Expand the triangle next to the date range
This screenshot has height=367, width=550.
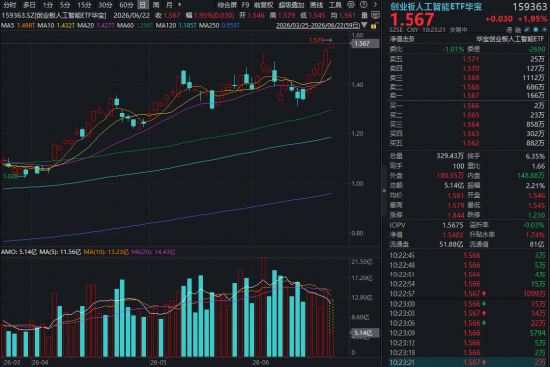click(x=364, y=25)
